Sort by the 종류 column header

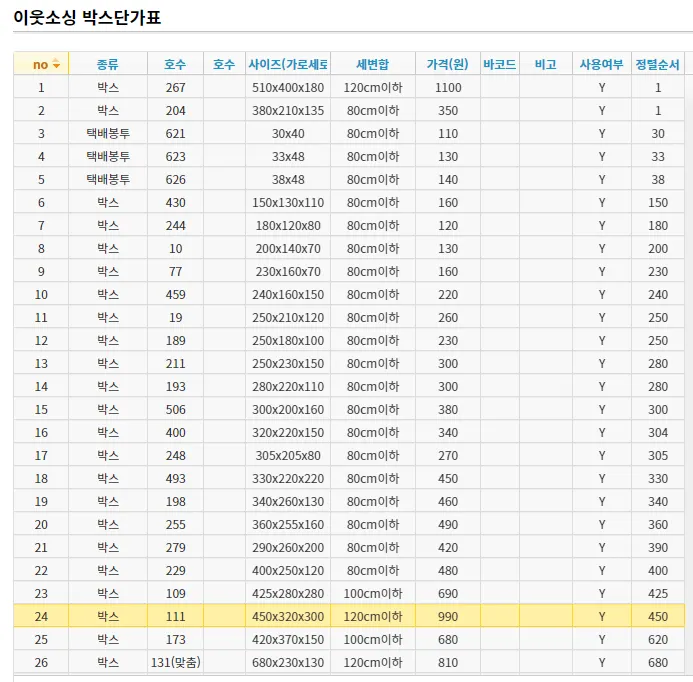click(x=108, y=65)
